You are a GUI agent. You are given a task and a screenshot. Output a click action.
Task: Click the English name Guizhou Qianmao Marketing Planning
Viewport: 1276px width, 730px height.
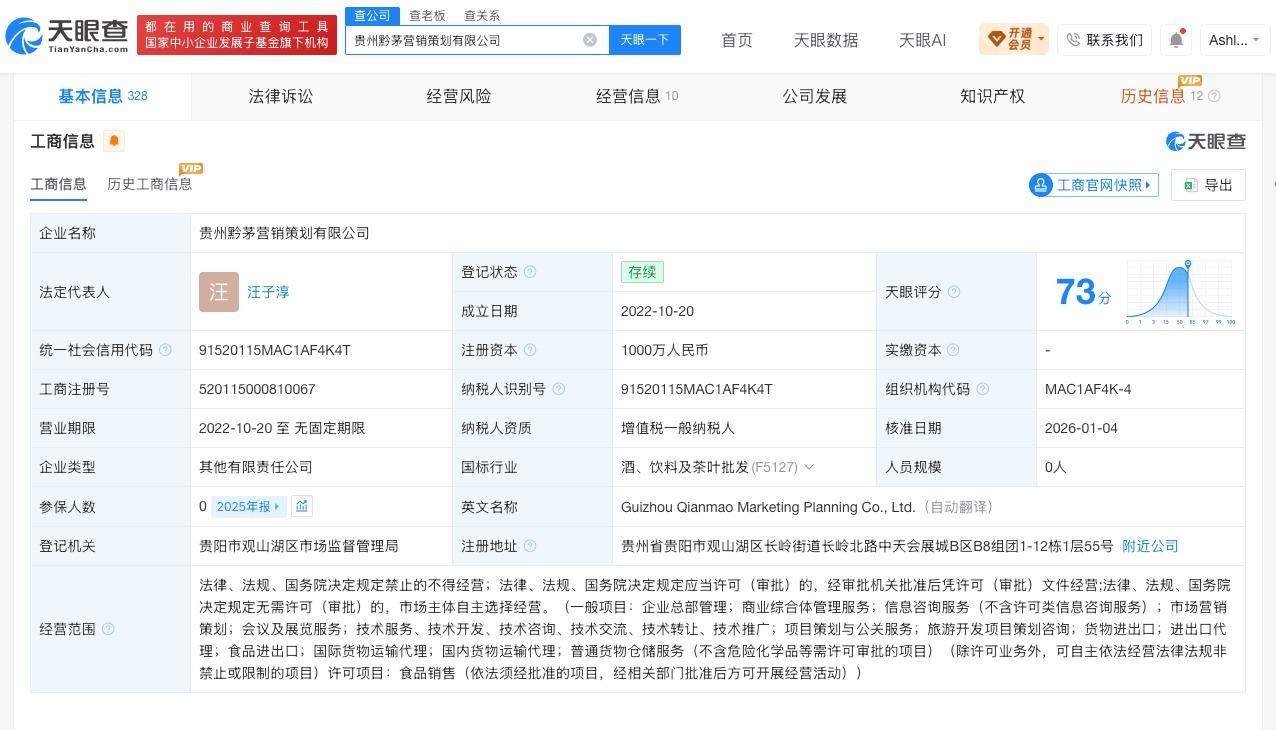[x=768, y=507]
